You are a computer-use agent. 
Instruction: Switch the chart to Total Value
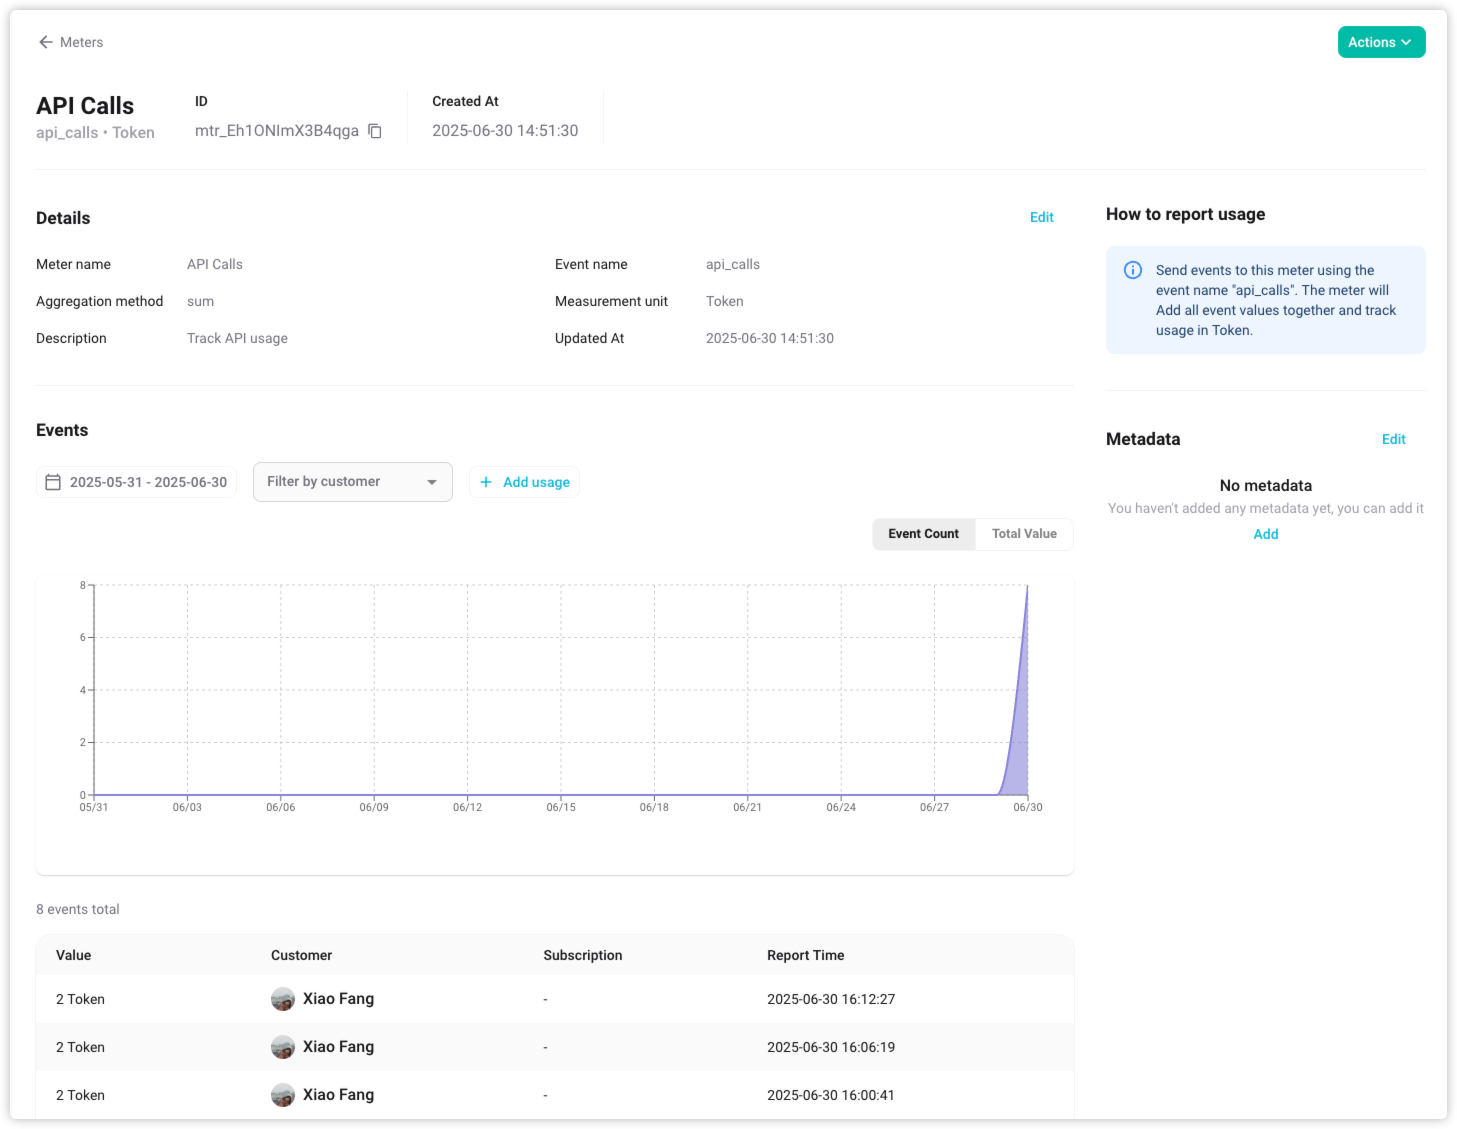(1024, 534)
